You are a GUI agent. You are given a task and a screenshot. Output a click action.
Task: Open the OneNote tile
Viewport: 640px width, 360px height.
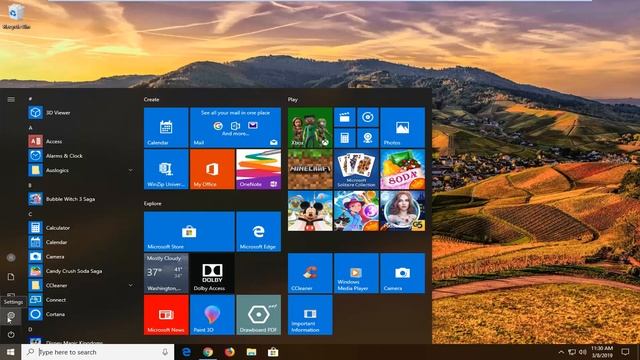[x=258, y=169]
